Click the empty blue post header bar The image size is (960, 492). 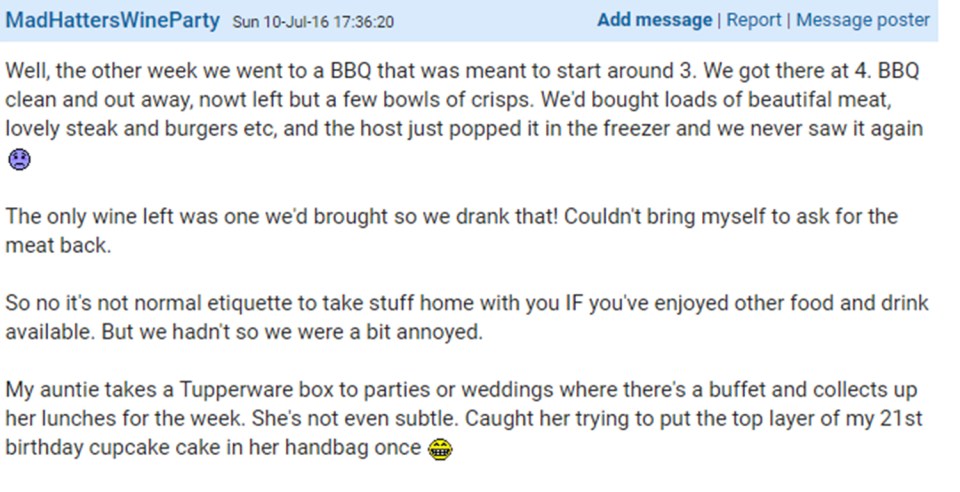click(495, 20)
